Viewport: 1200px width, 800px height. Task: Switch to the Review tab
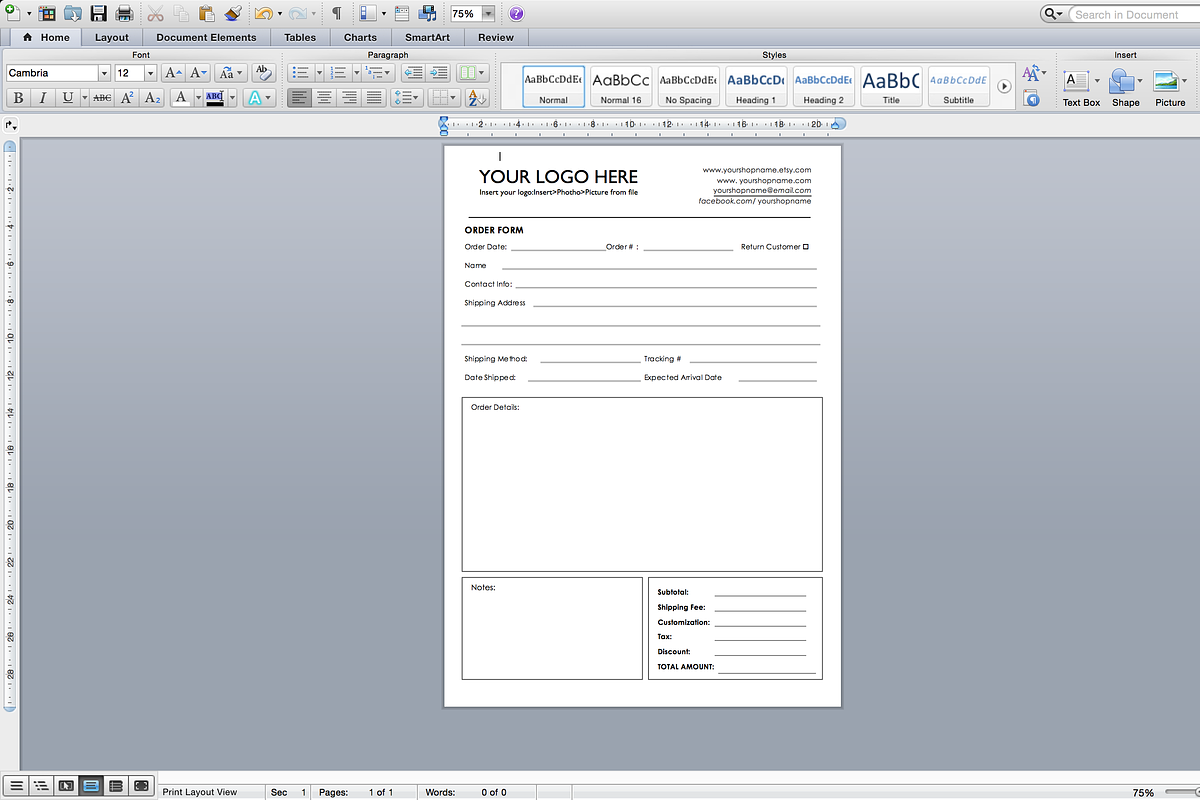click(496, 37)
